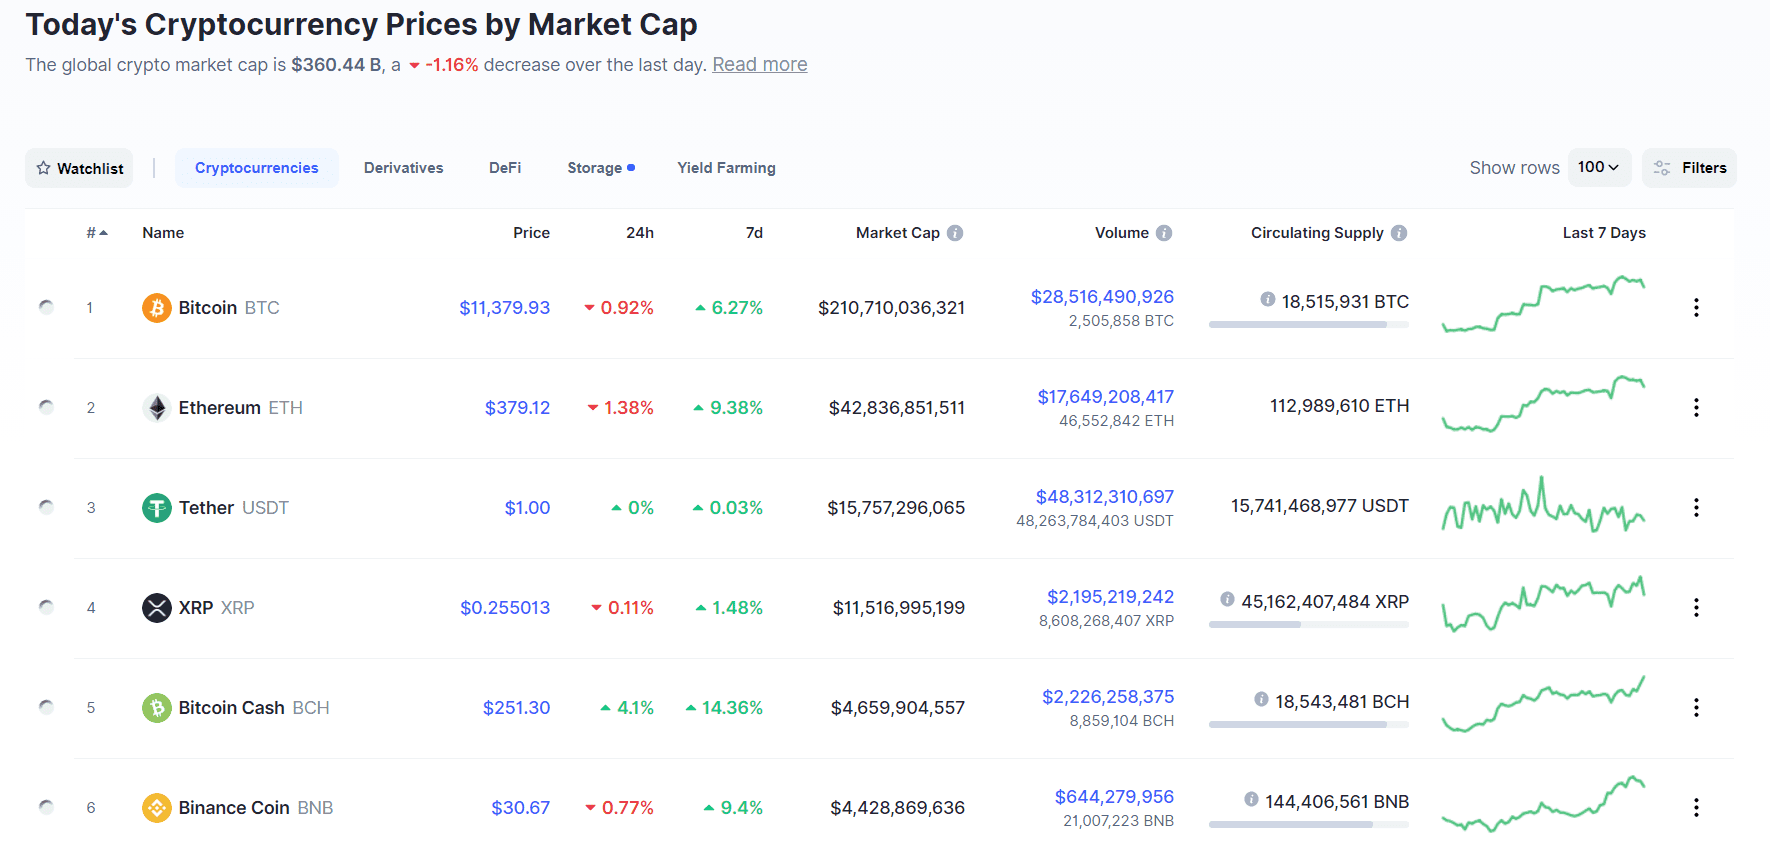Open Tether's last 7 days sparkline chart

tap(1543, 504)
